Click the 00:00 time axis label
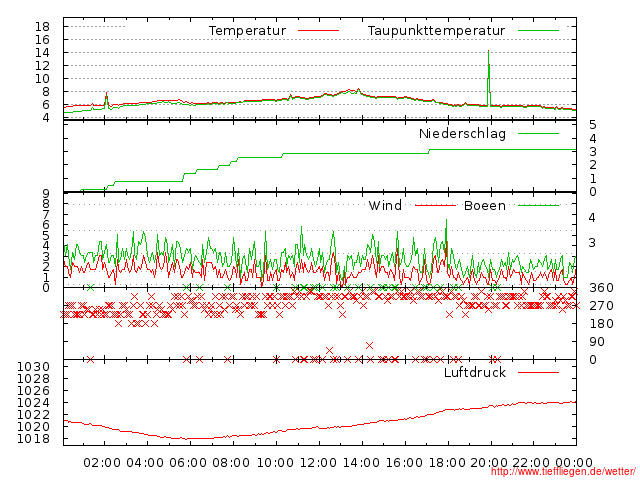The image size is (640, 480). coord(574,463)
